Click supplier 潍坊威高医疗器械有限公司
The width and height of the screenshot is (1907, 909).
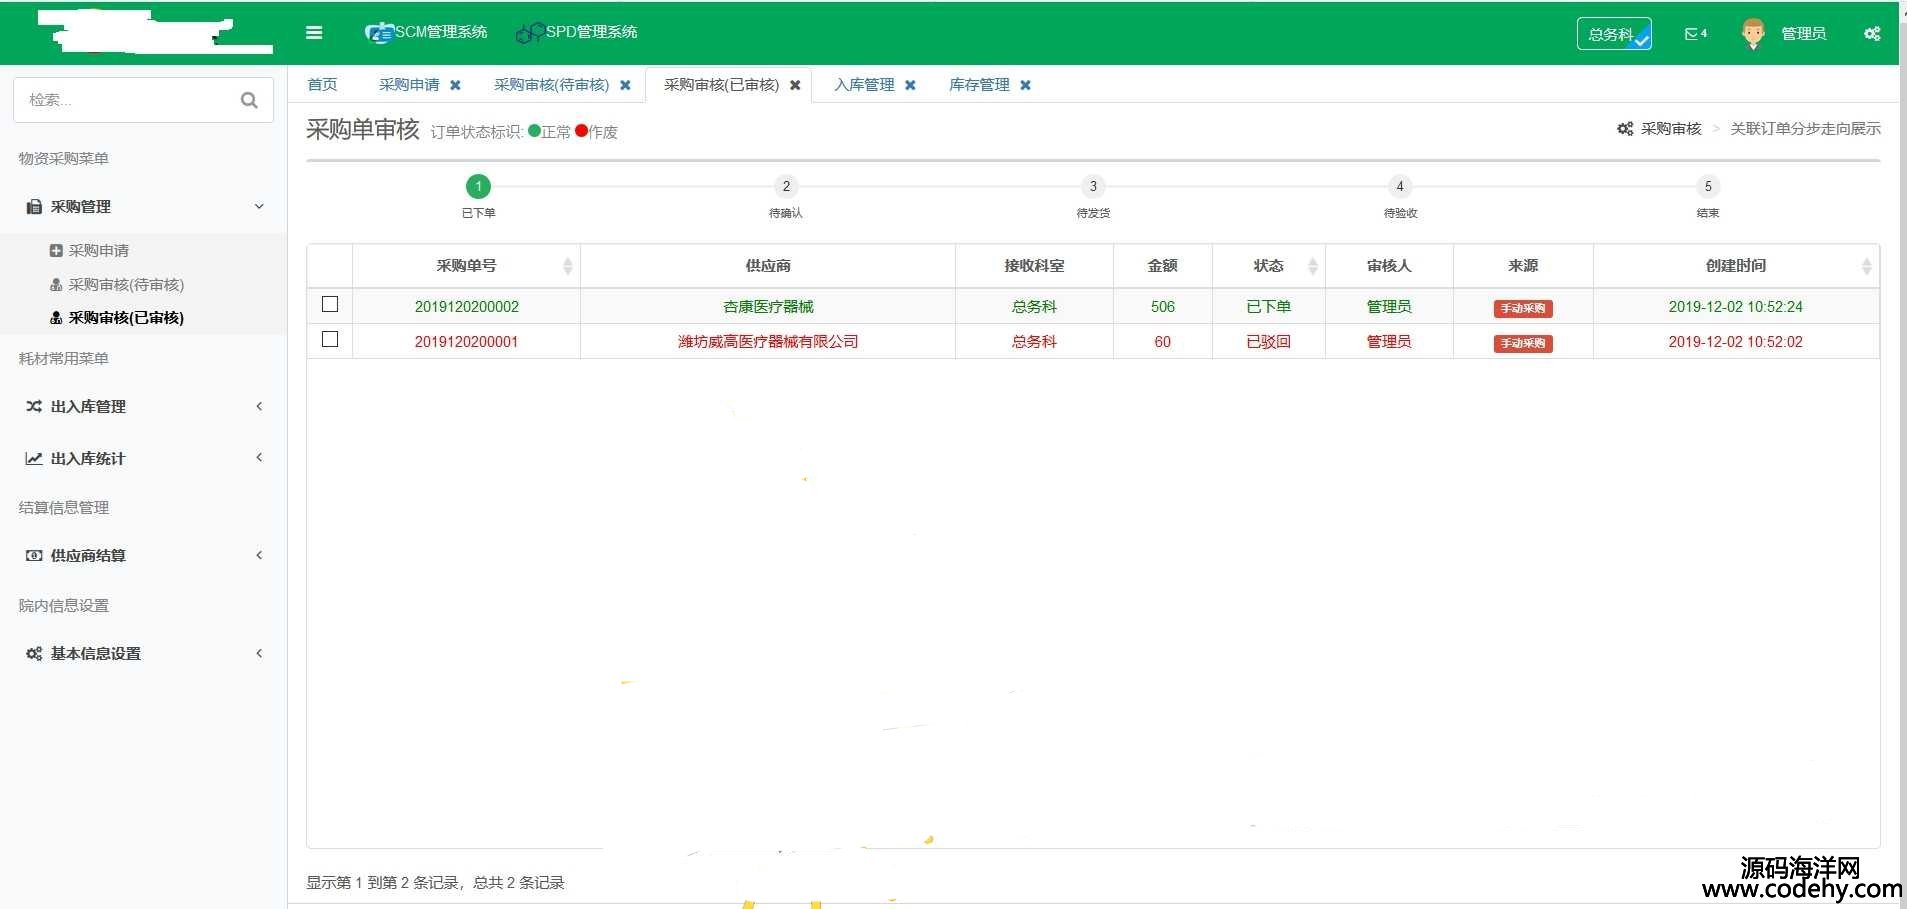(x=768, y=342)
